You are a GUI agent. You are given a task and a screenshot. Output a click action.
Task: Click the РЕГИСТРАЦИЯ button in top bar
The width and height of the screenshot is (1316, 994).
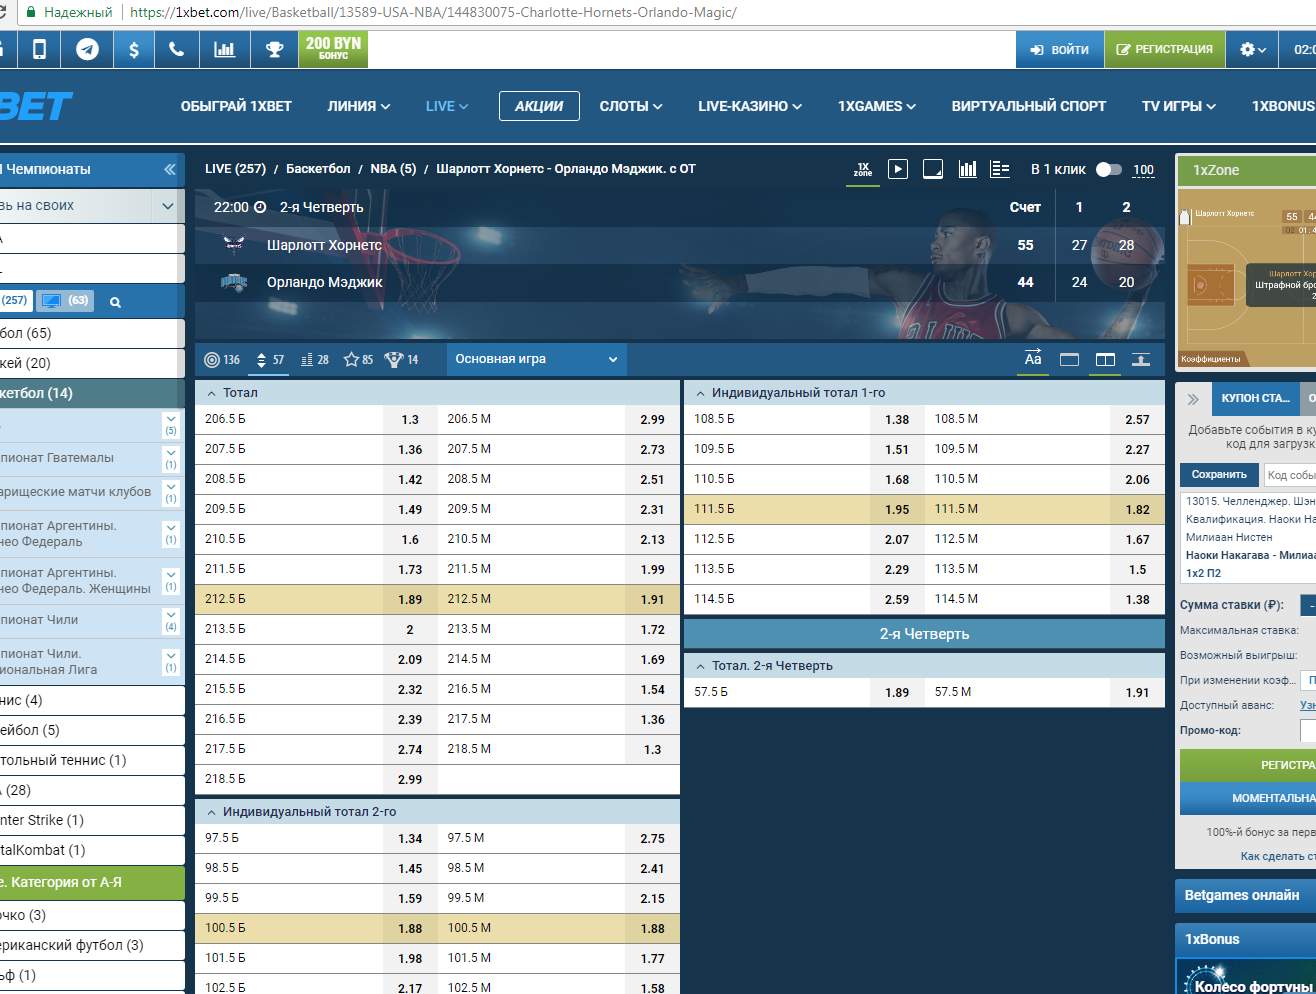[x=1165, y=49]
